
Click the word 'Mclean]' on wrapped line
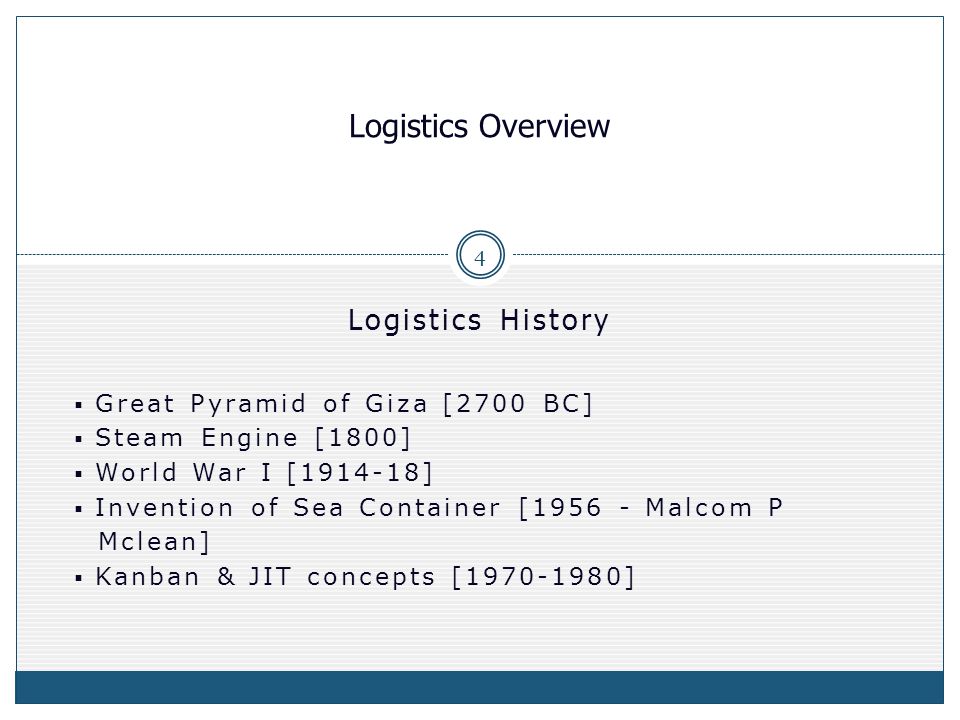point(154,542)
